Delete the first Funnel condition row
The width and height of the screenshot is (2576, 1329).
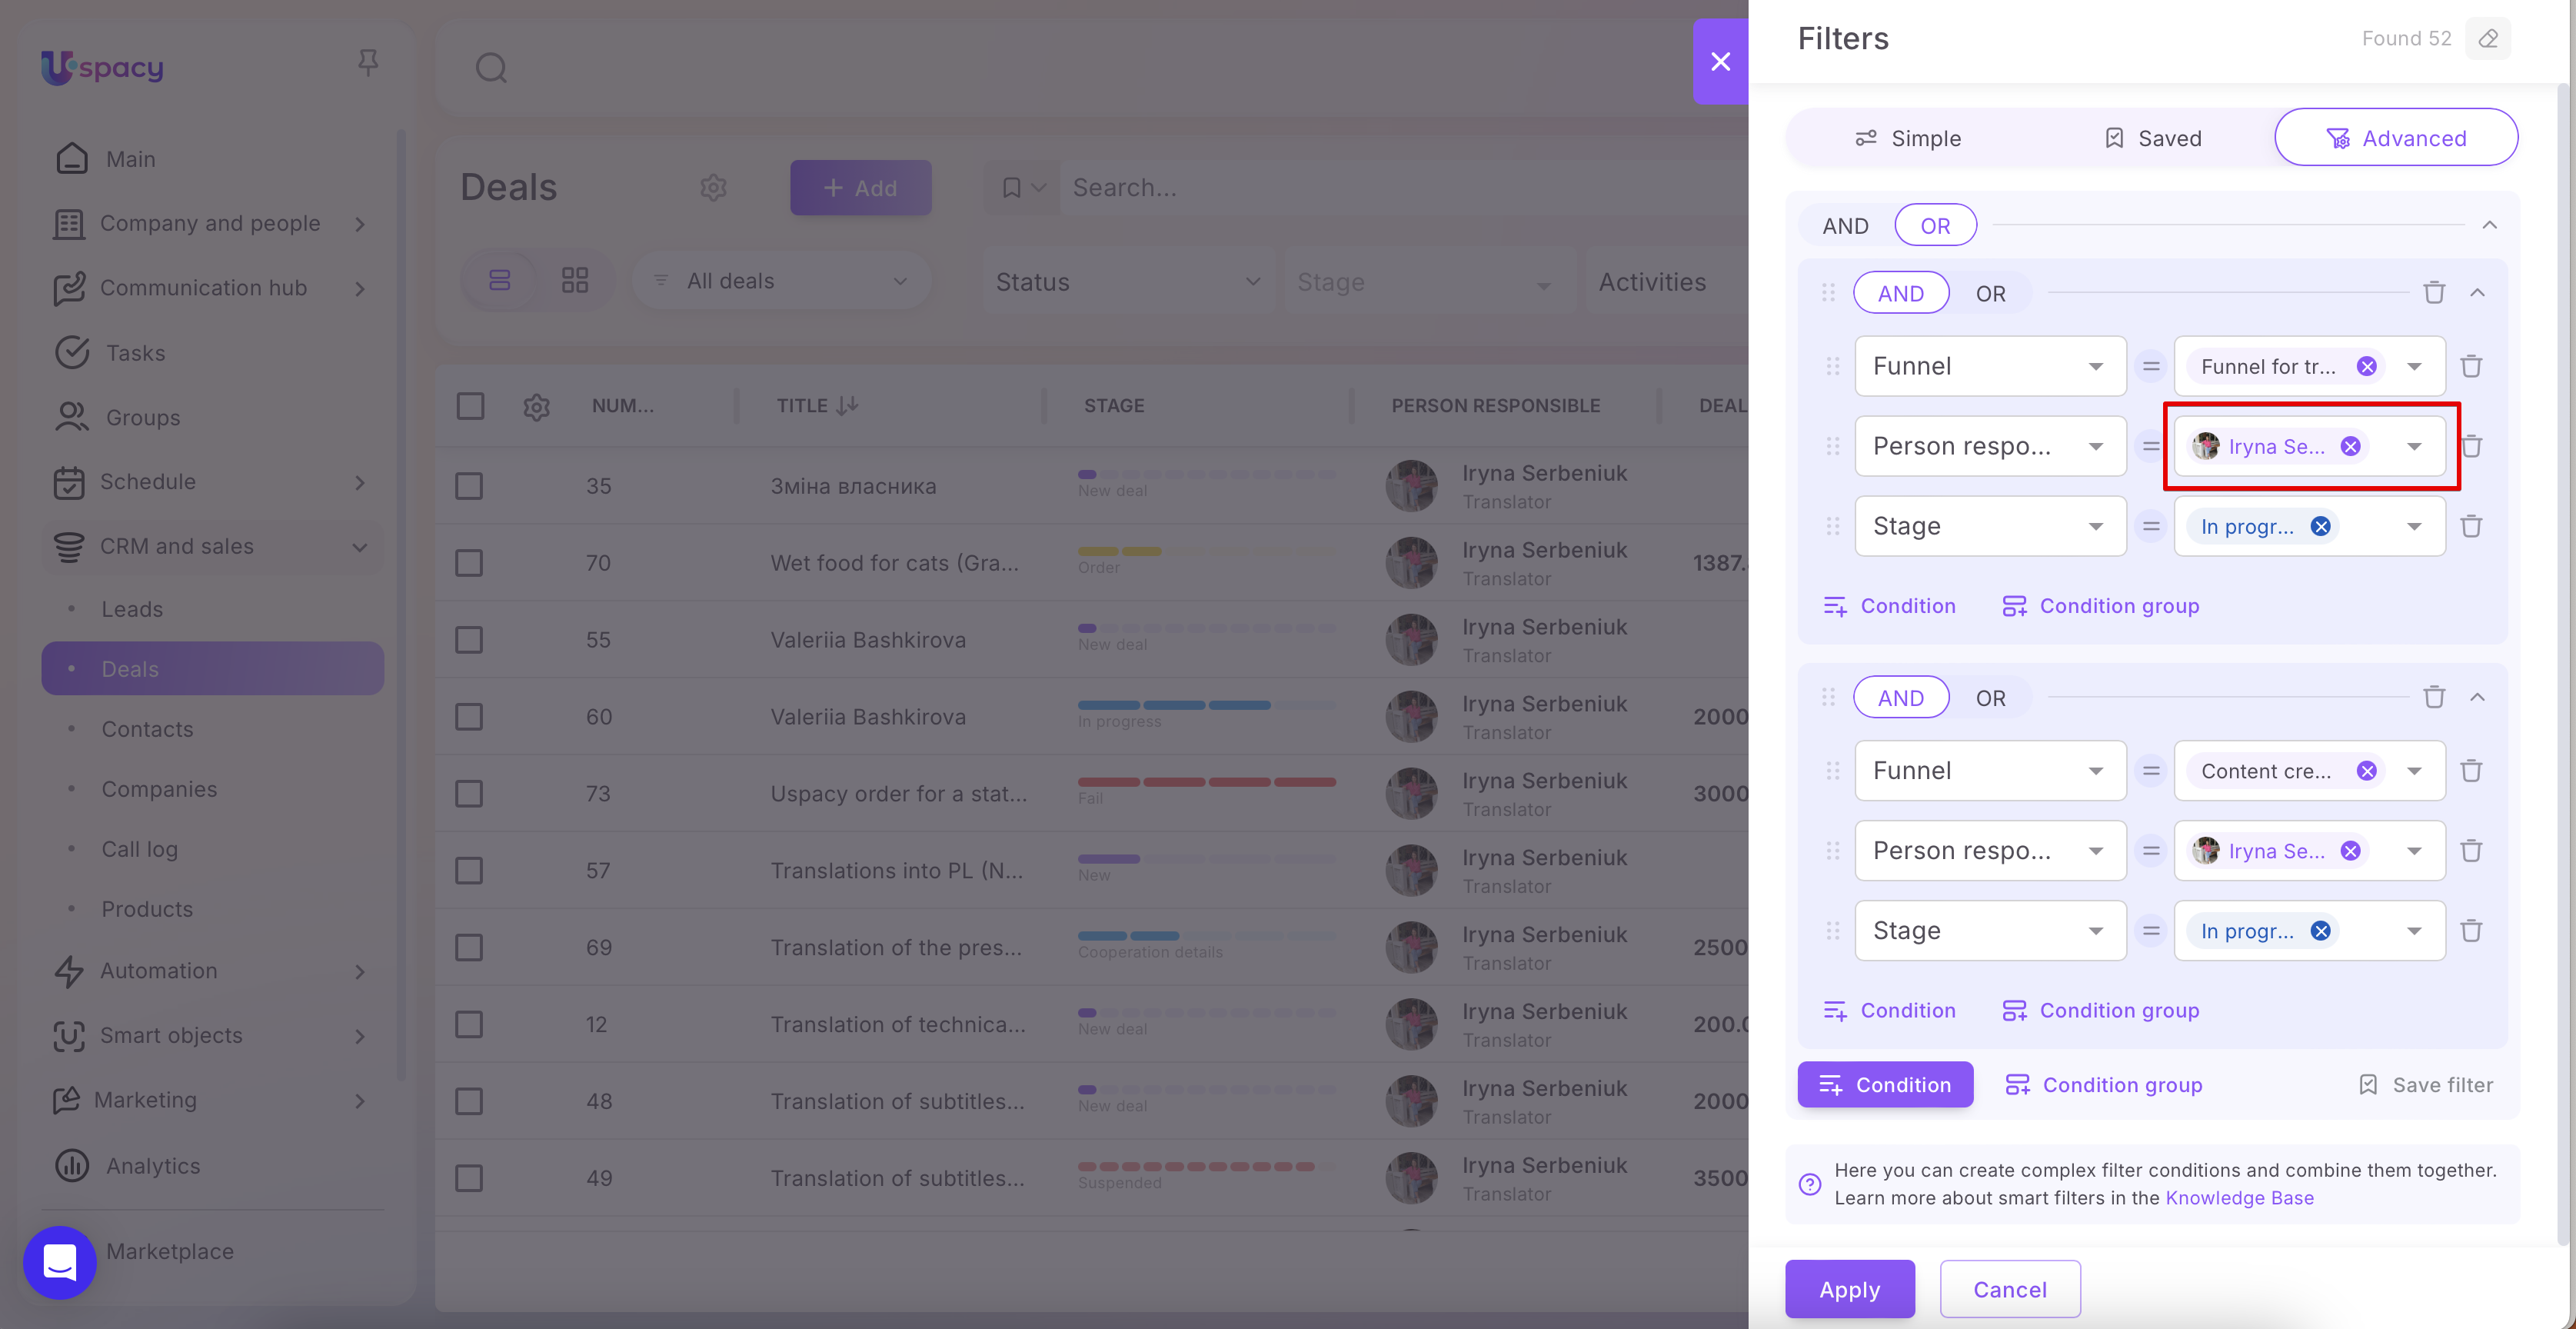click(2471, 366)
